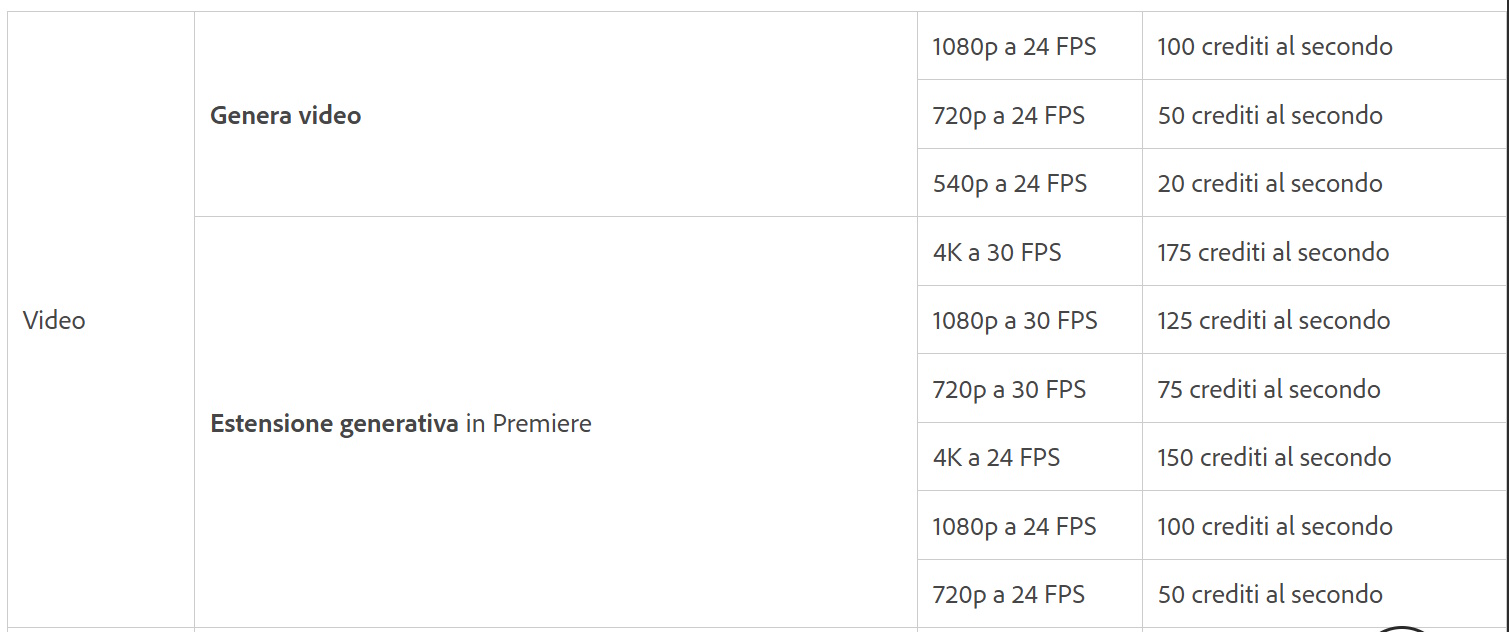
Task: Select the 175 crediti al secondo cell
Action: 1273,253
